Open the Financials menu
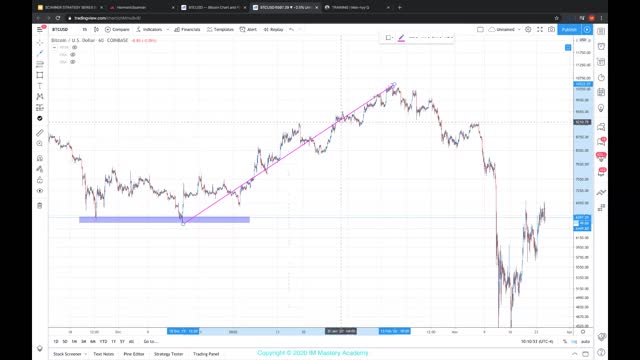Image resolution: width=640 pixels, height=360 pixels. (x=187, y=29)
